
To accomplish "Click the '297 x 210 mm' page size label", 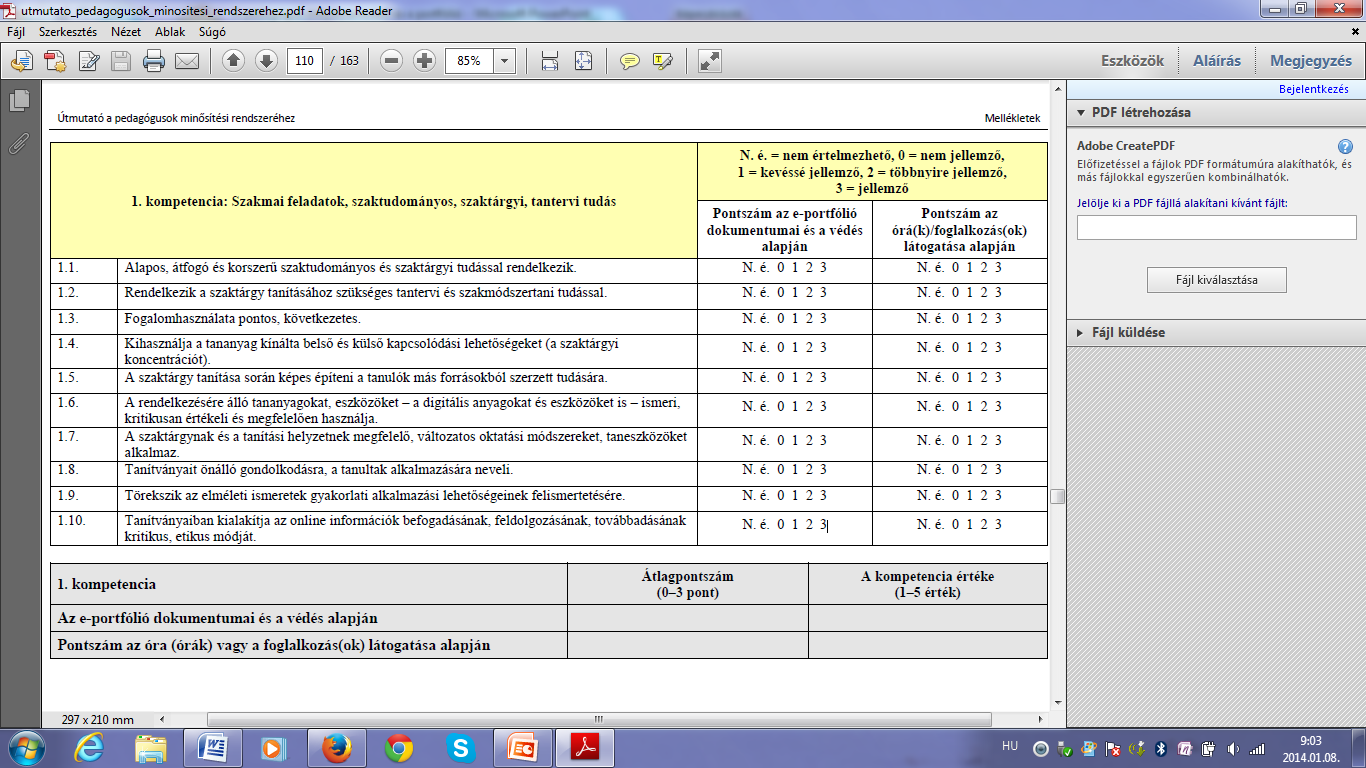I will (97, 719).
